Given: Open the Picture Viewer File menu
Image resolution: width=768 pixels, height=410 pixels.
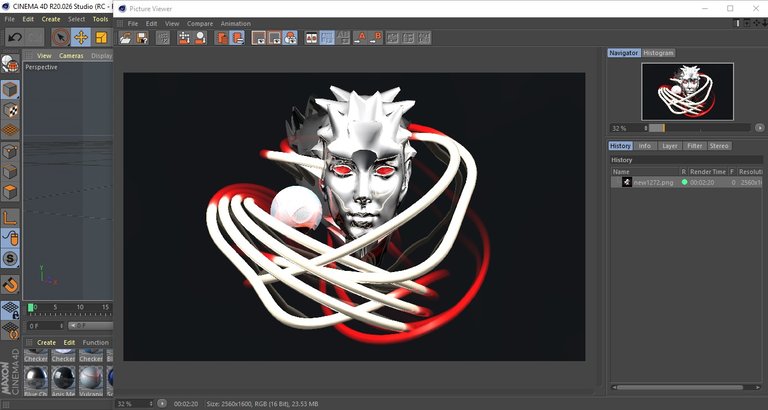Looking at the screenshot, I should point(133,24).
